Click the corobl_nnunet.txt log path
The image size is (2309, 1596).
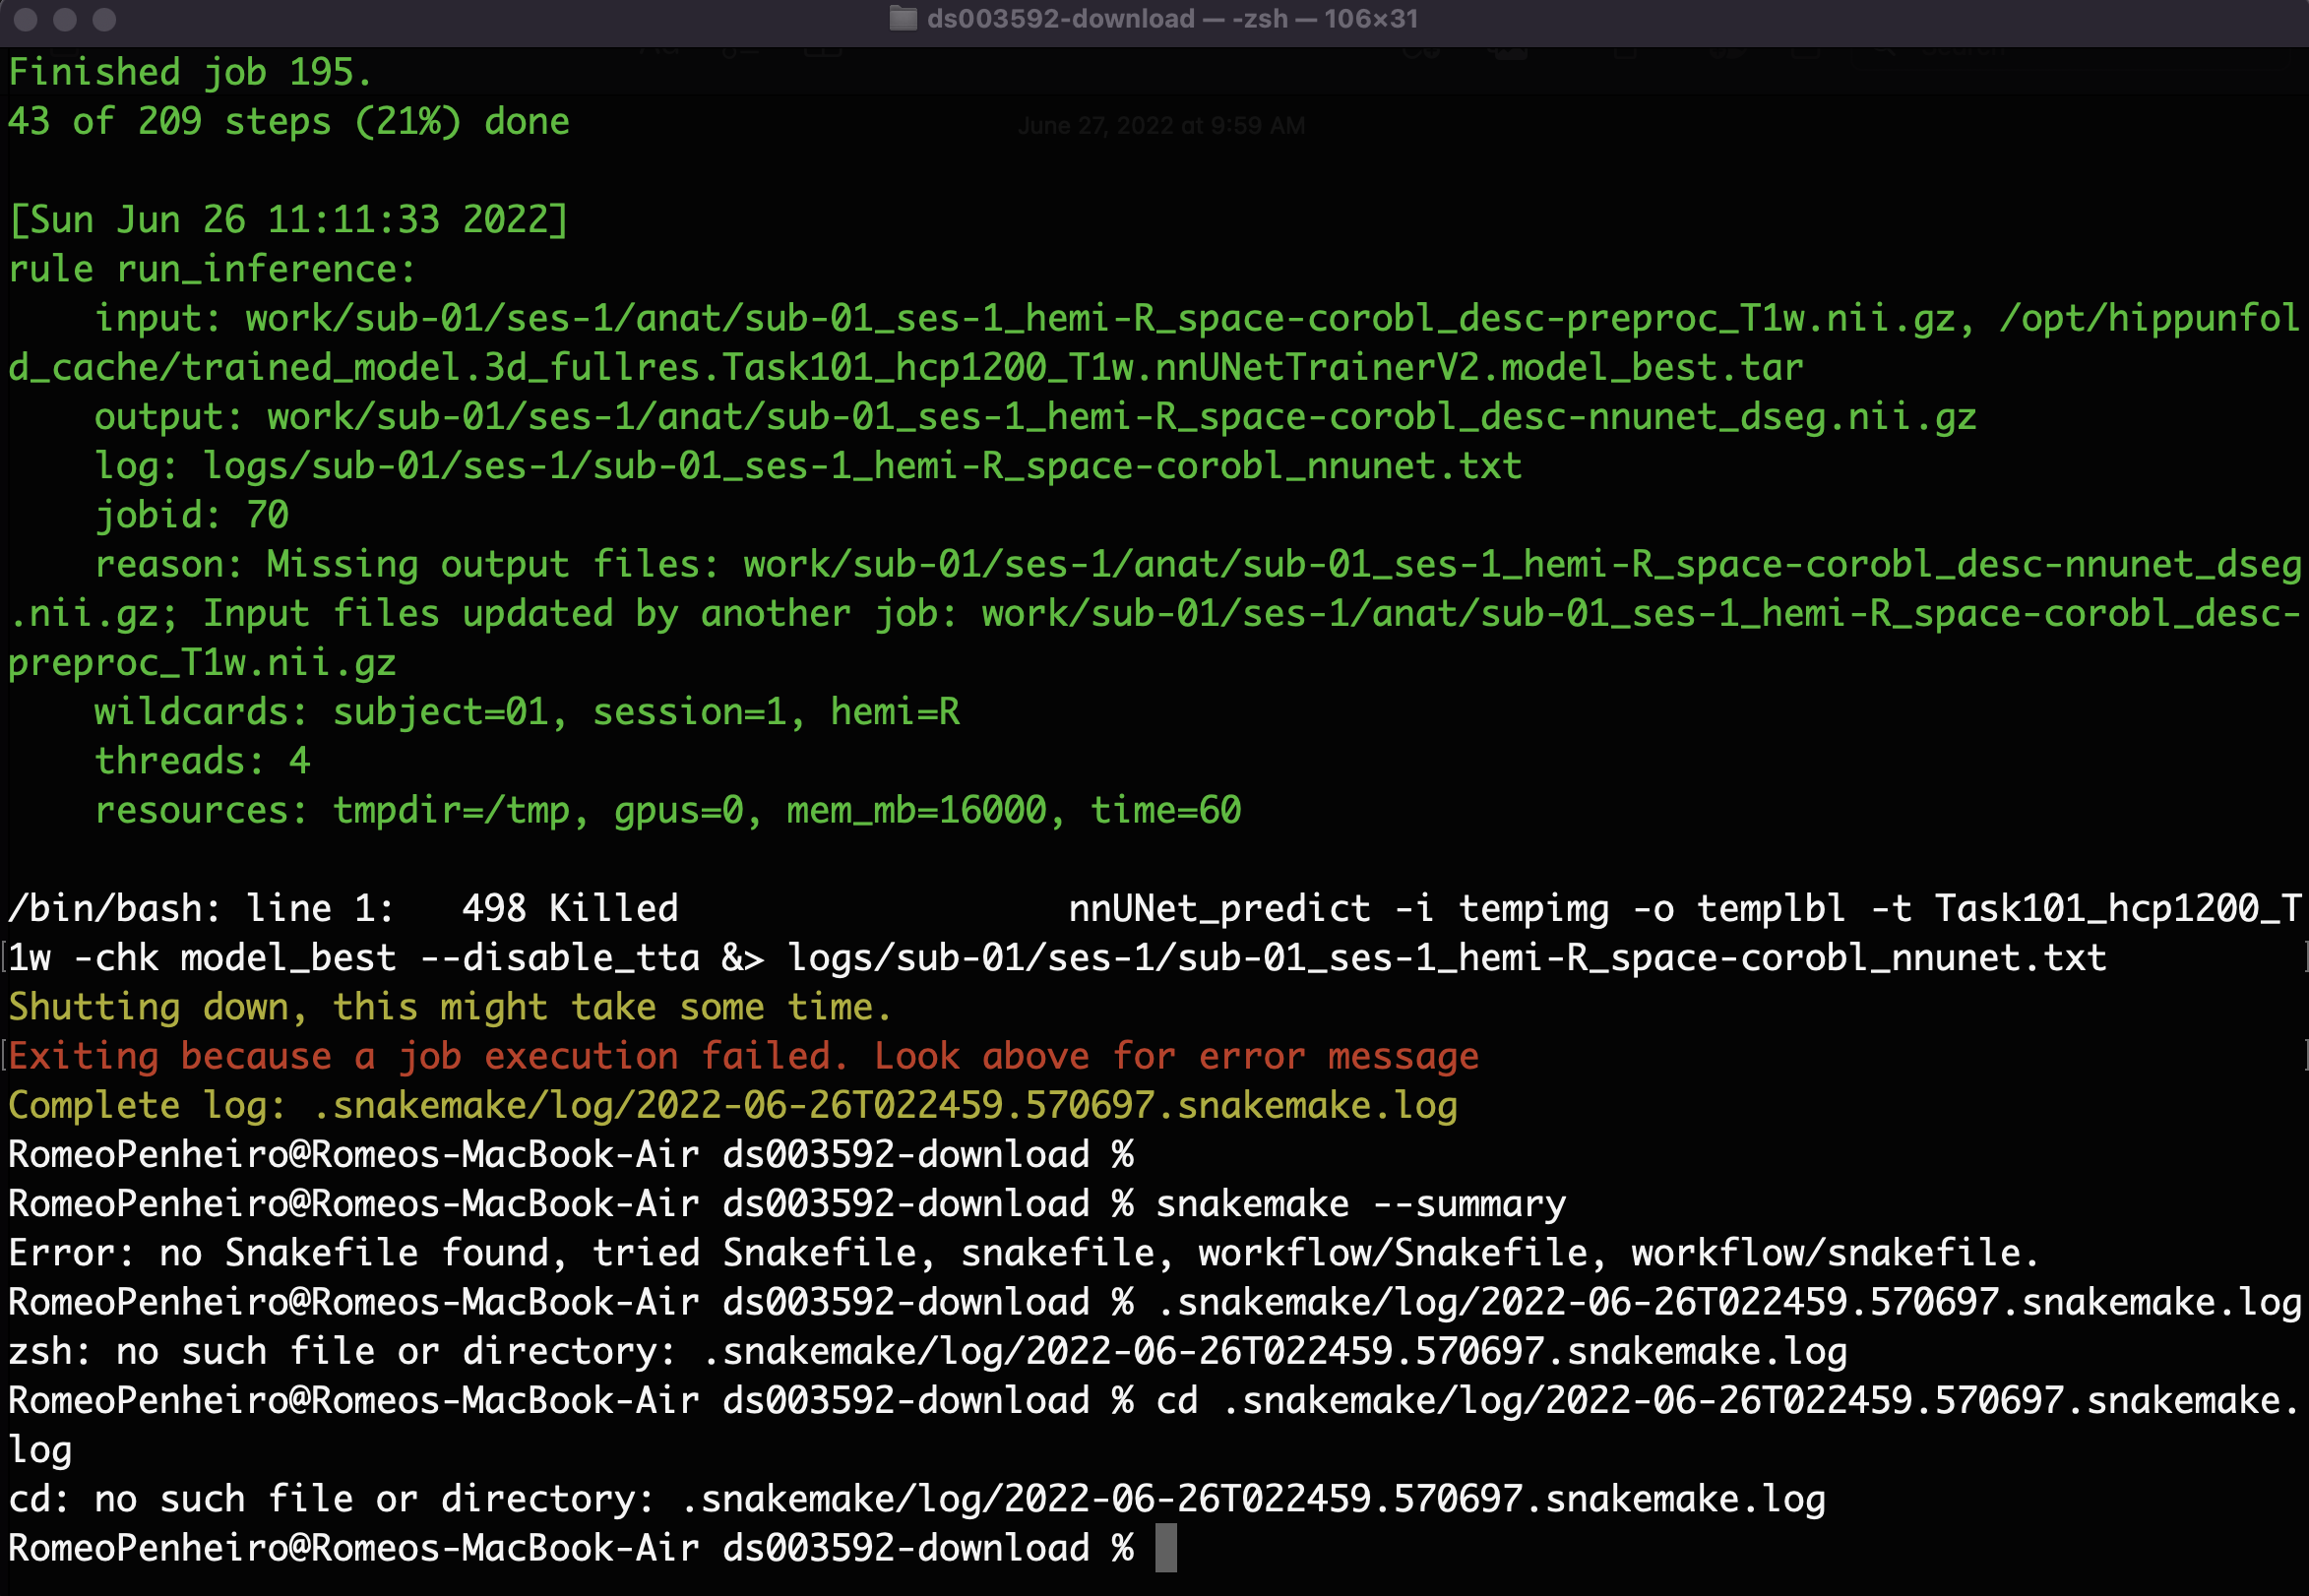click(x=860, y=465)
